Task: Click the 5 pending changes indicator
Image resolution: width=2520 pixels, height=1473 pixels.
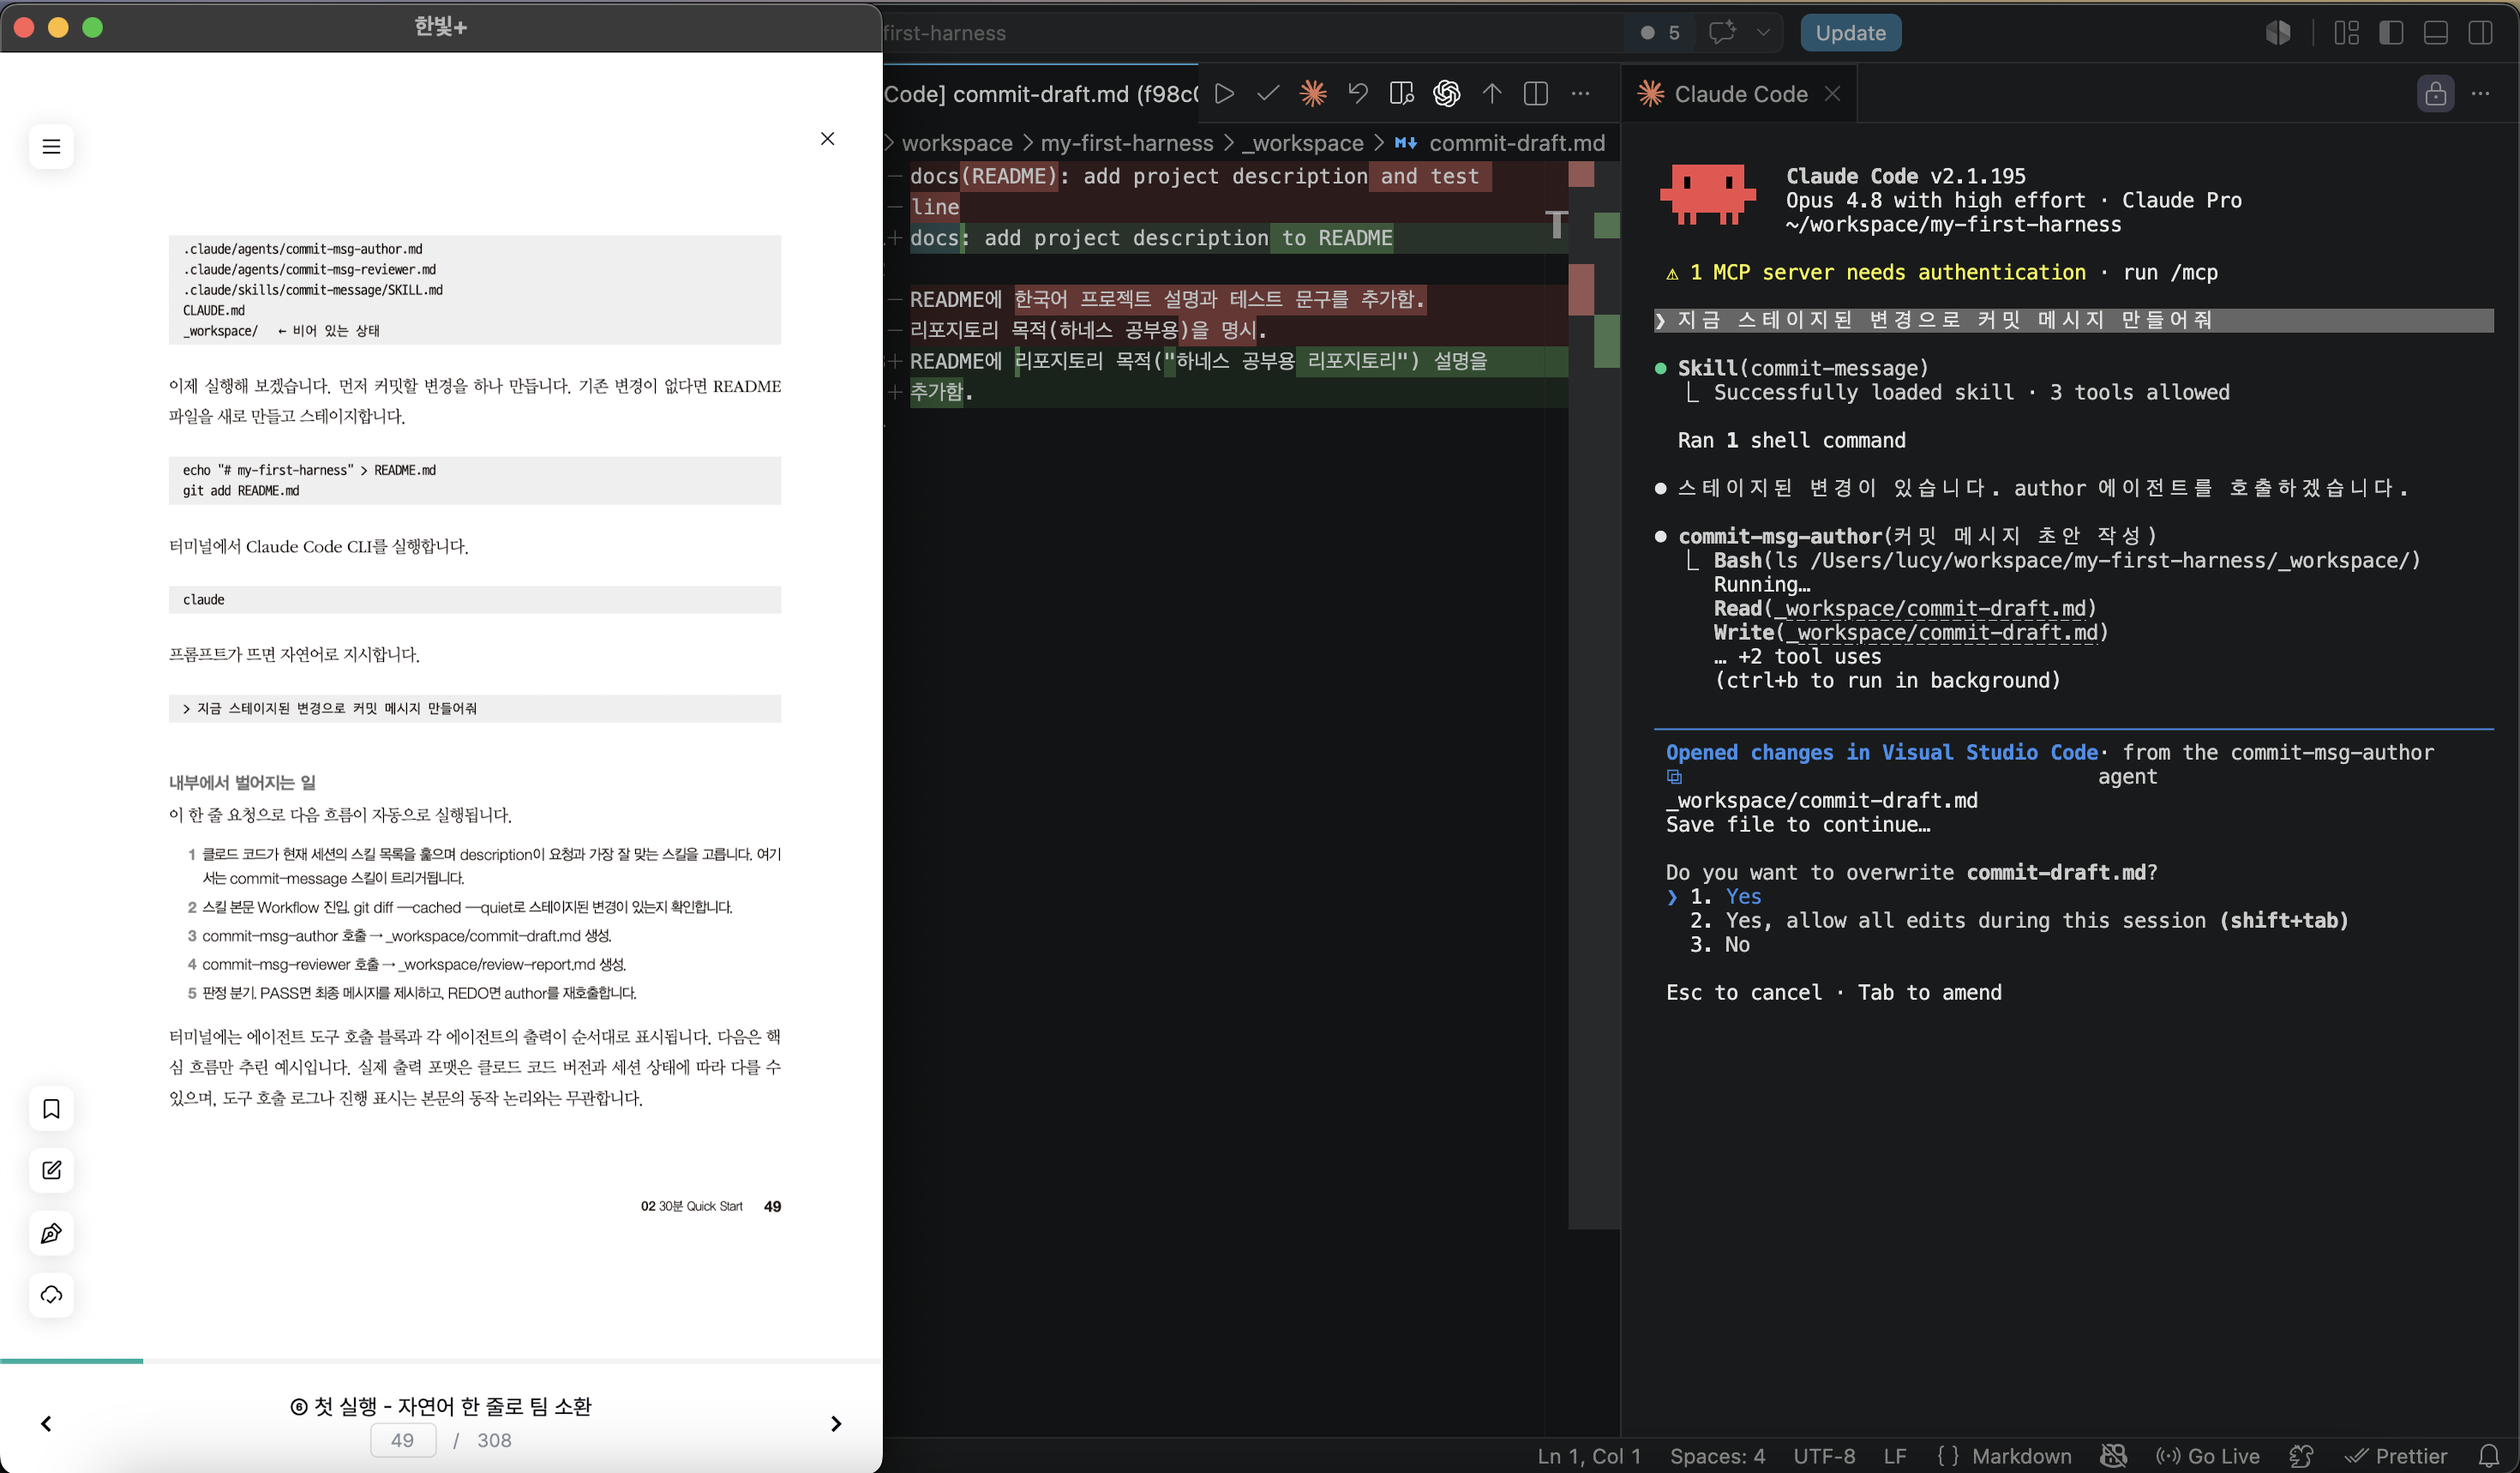Action: [1660, 33]
